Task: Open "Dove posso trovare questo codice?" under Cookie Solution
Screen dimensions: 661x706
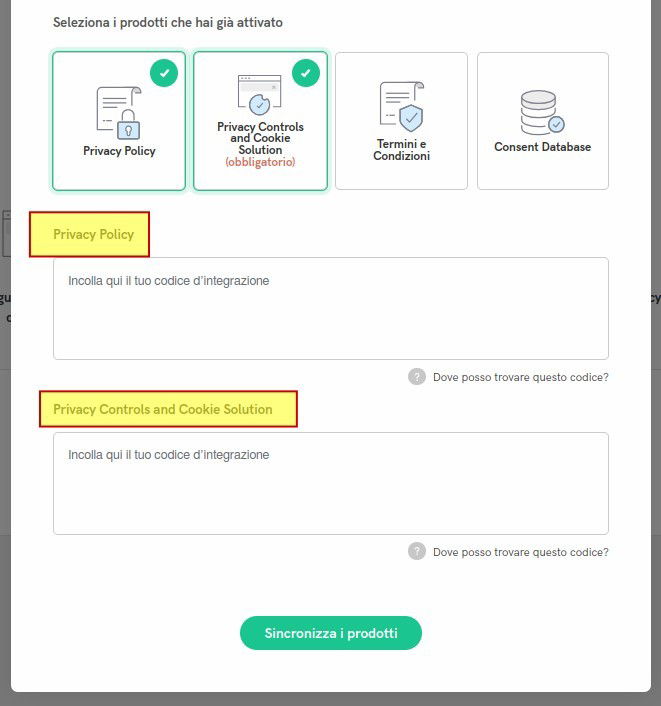Action: (520, 552)
